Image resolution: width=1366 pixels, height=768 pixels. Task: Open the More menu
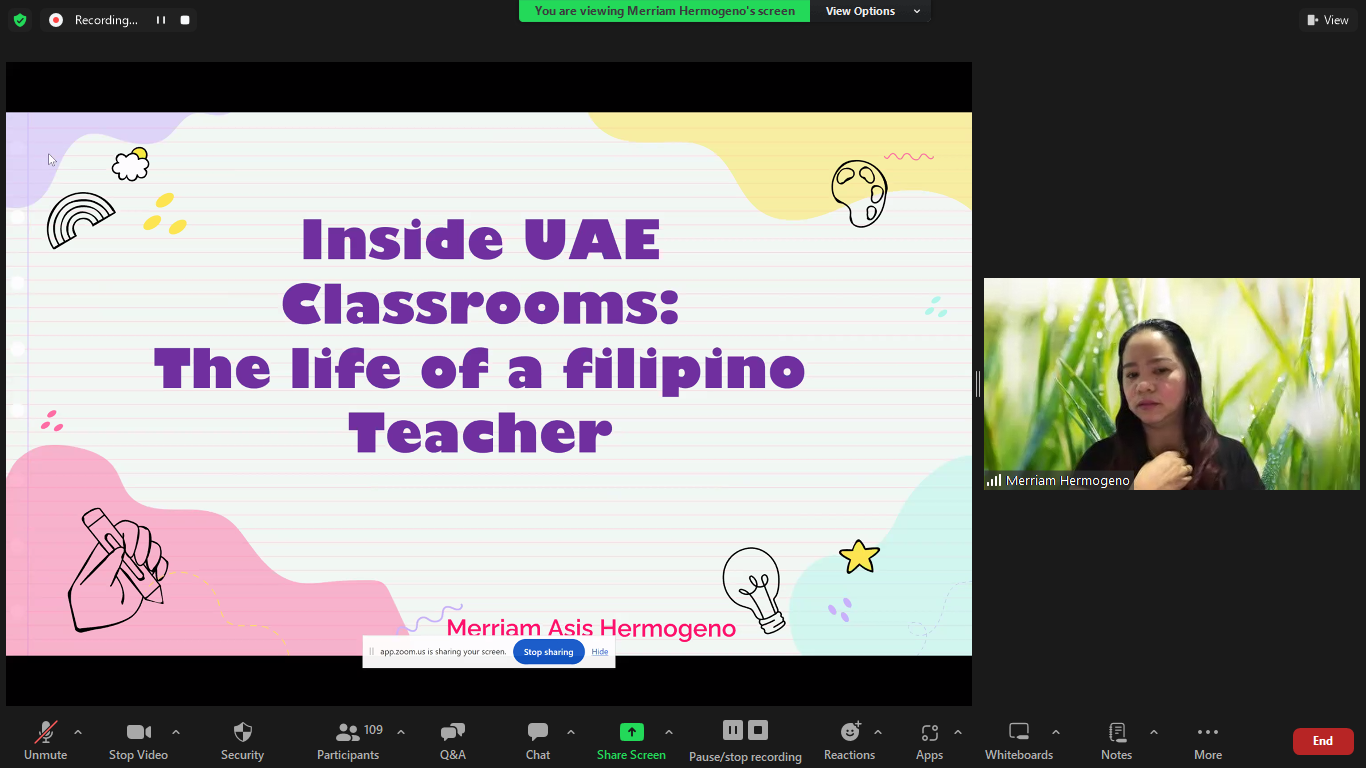click(x=1207, y=740)
